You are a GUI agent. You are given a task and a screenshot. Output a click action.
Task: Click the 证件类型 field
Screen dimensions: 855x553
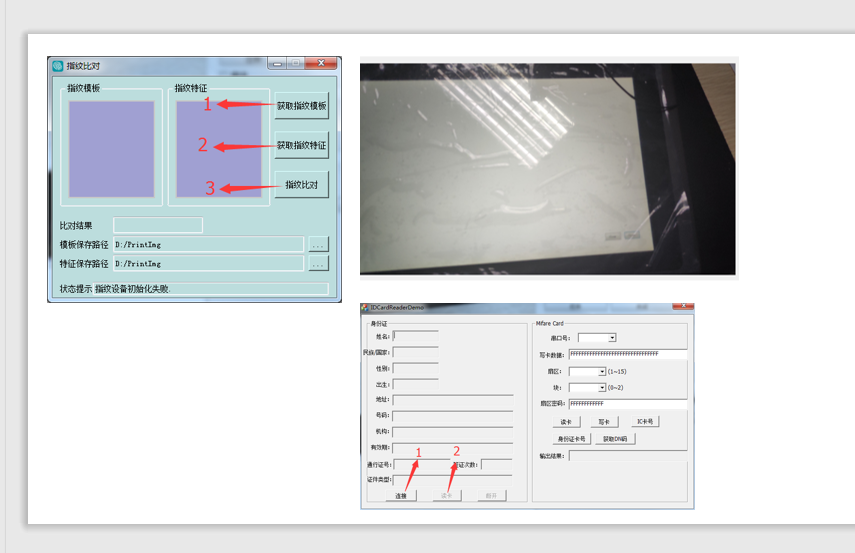coord(453,480)
